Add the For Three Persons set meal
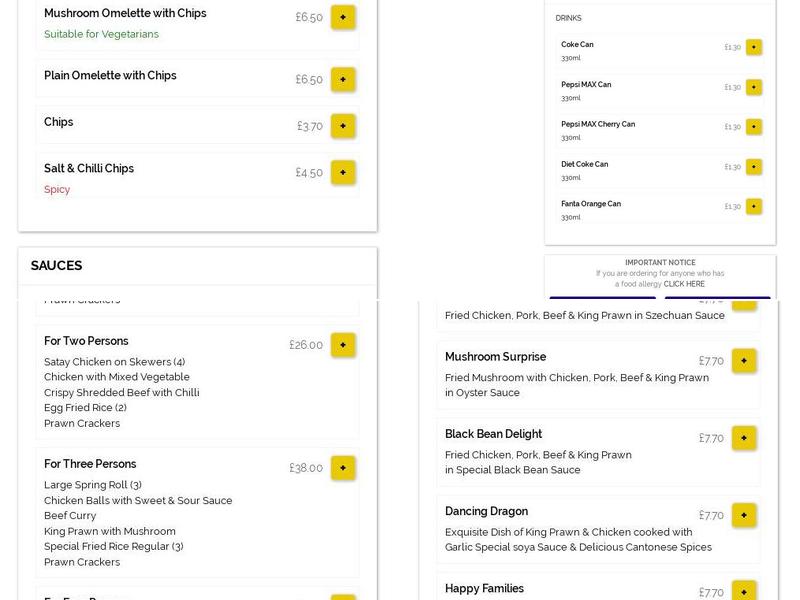Viewport: 800px width, 600px height. pyautogui.click(x=343, y=467)
